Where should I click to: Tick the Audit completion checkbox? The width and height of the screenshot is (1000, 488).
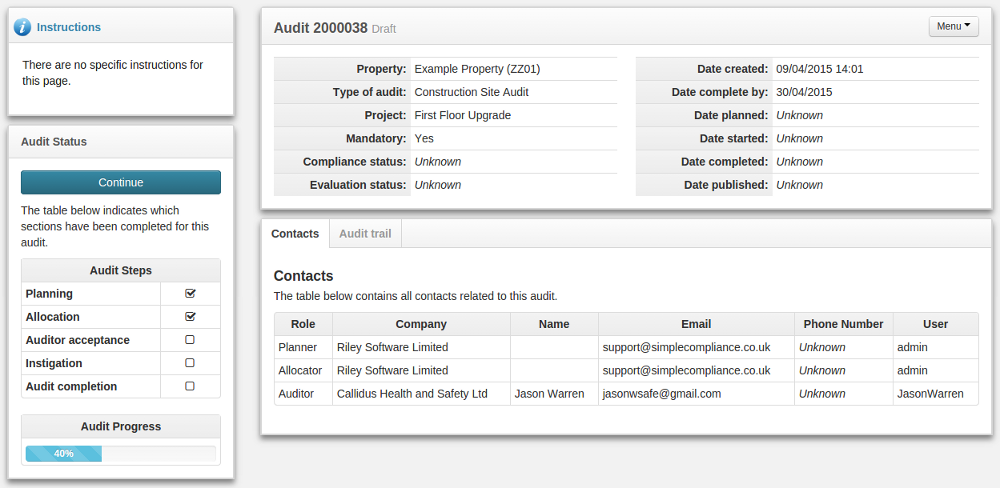190,386
